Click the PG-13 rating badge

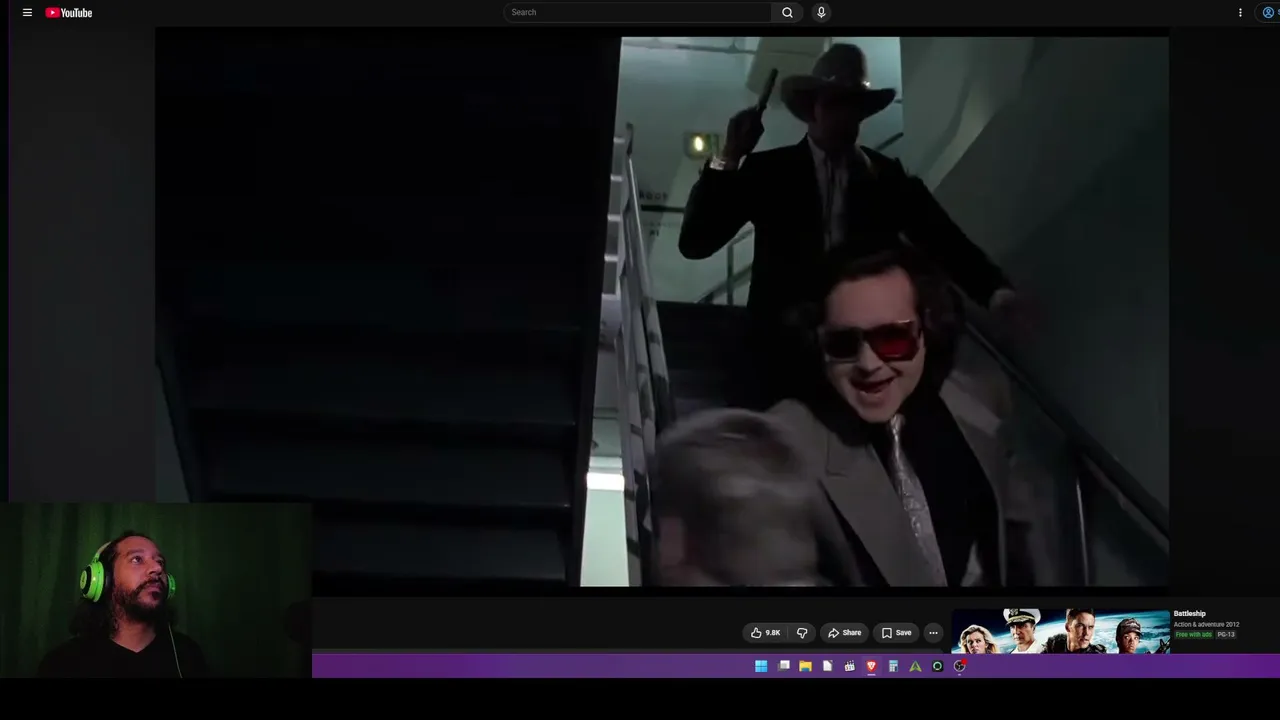(x=1226, y=635)
